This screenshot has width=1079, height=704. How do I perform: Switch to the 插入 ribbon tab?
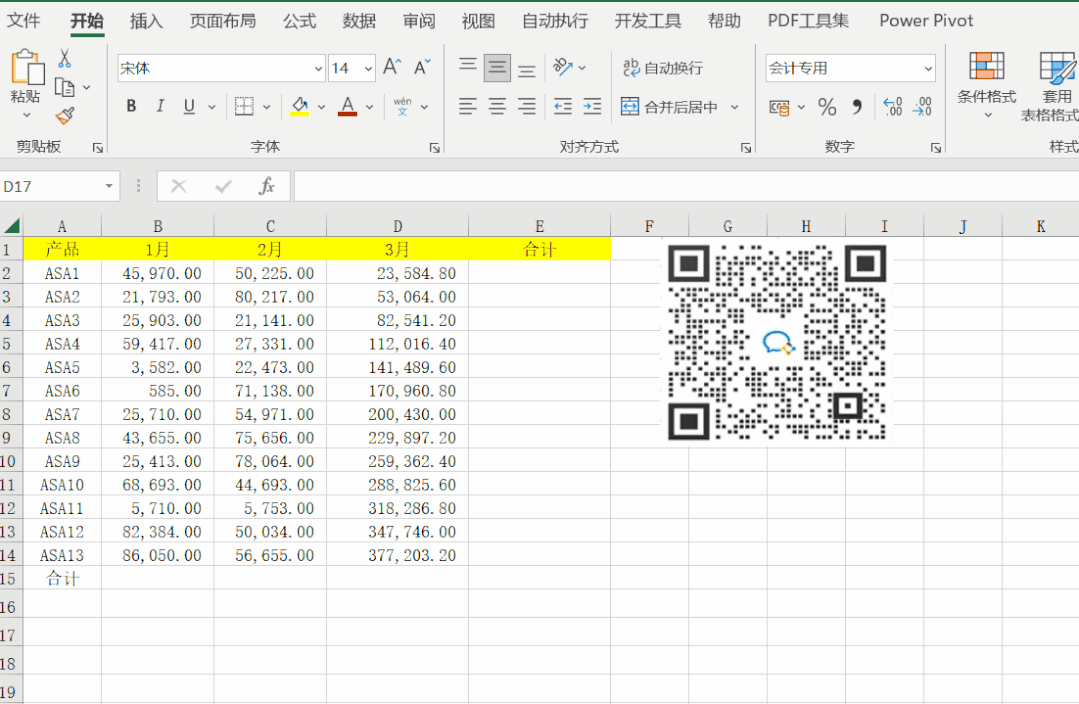pos(146,20)
